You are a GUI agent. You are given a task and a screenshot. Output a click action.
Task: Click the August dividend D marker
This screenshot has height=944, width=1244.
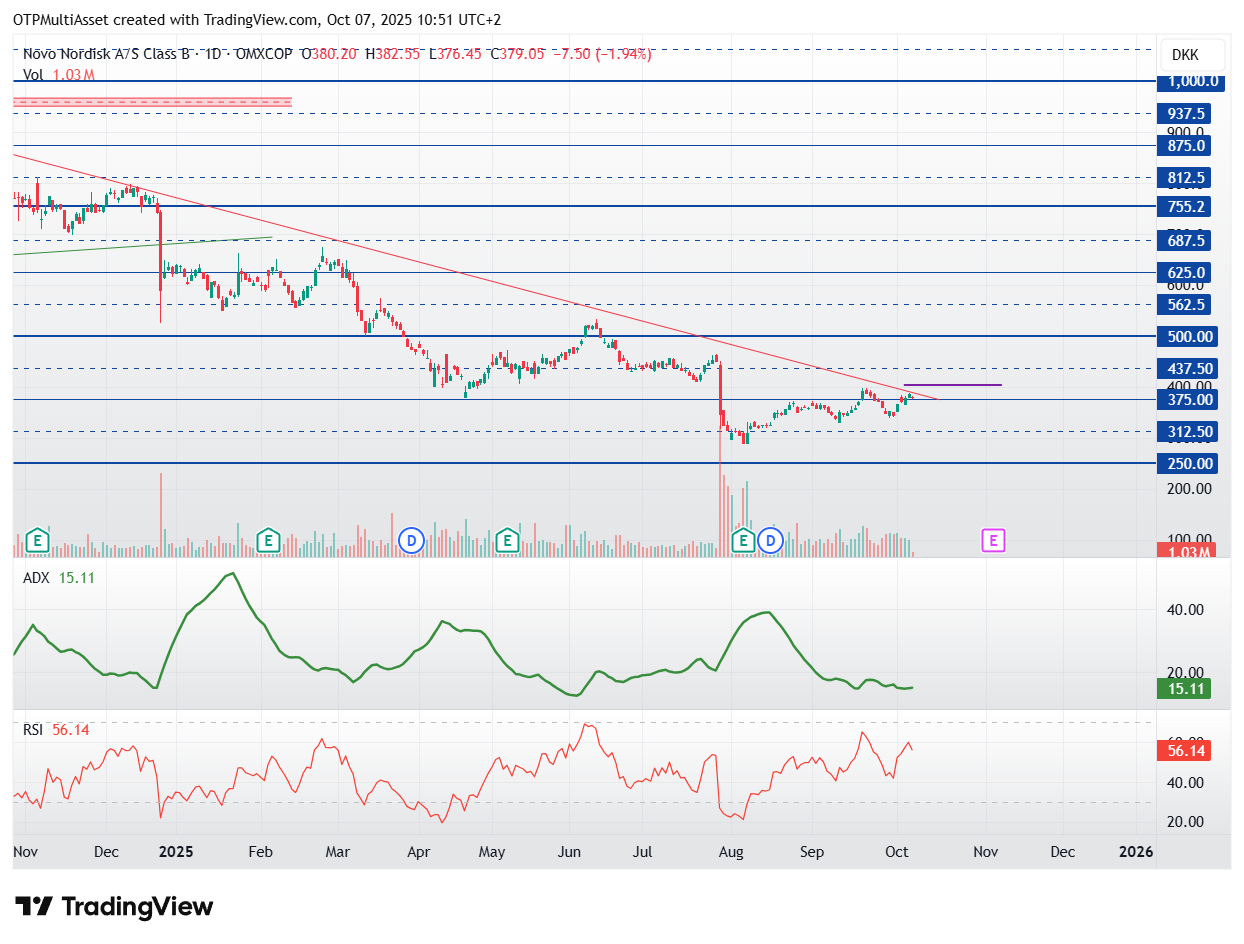(x=770, y=541)
